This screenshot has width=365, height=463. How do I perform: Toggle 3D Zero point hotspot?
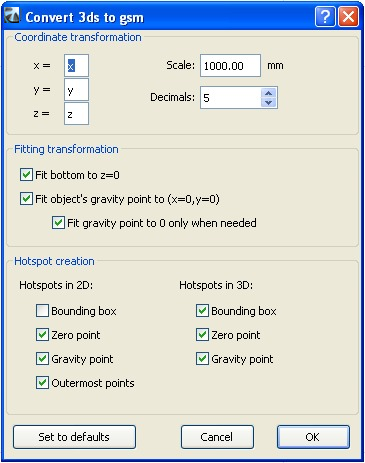[x=202, y=335]
